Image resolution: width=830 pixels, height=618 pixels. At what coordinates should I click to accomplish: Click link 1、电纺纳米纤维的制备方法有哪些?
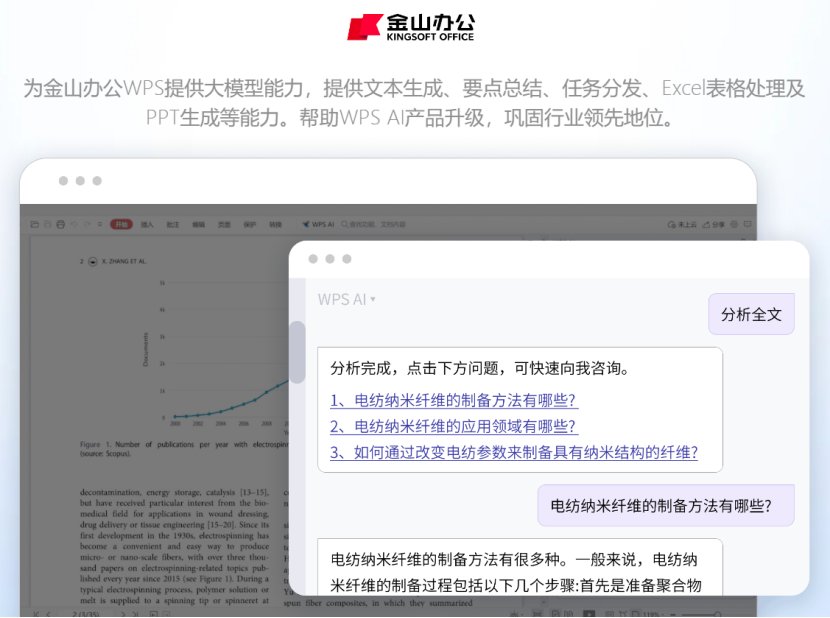point(453,400)
